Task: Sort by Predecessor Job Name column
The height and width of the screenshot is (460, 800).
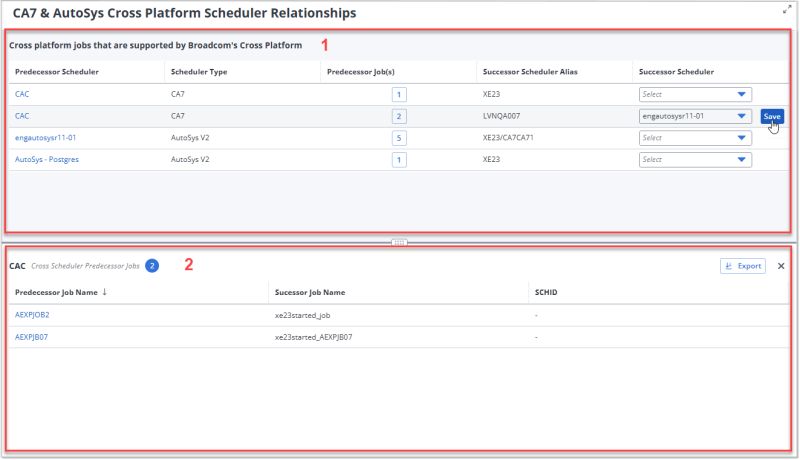Action: [56, 292]
